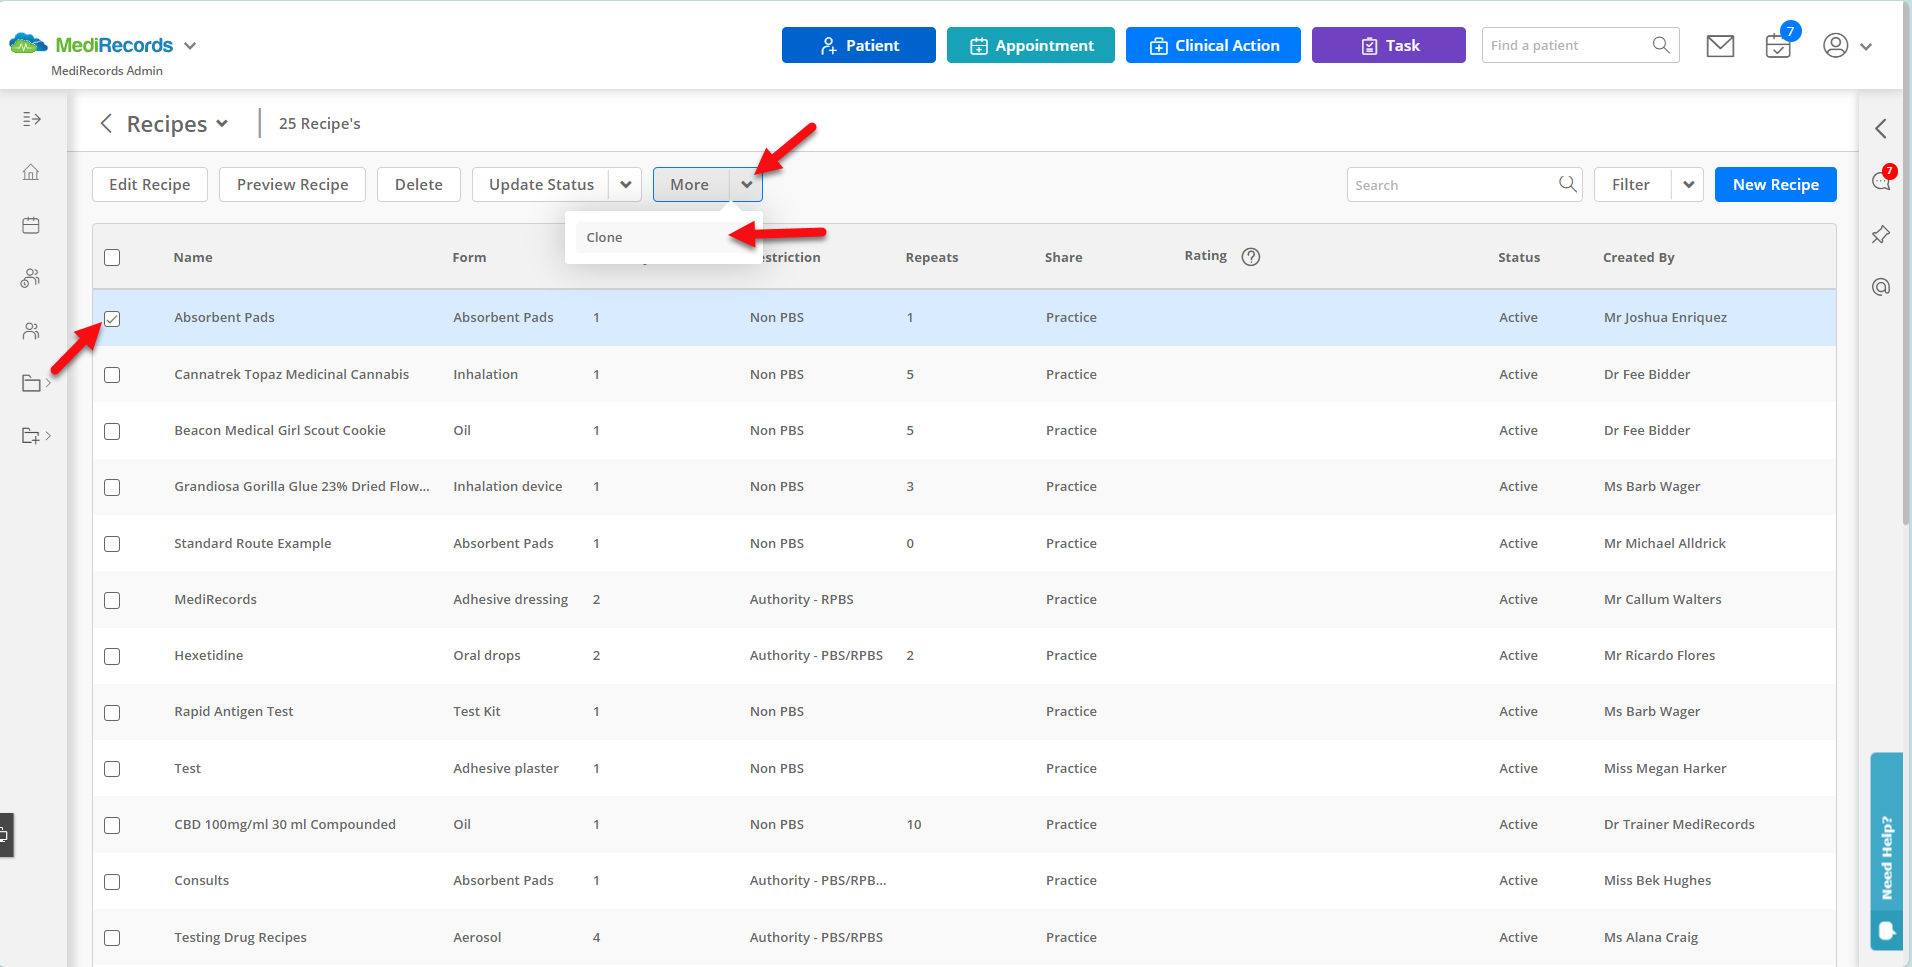Sort by the Status column header
This screenshot has width=1912, height=967.
click(x=1519, y=257)
